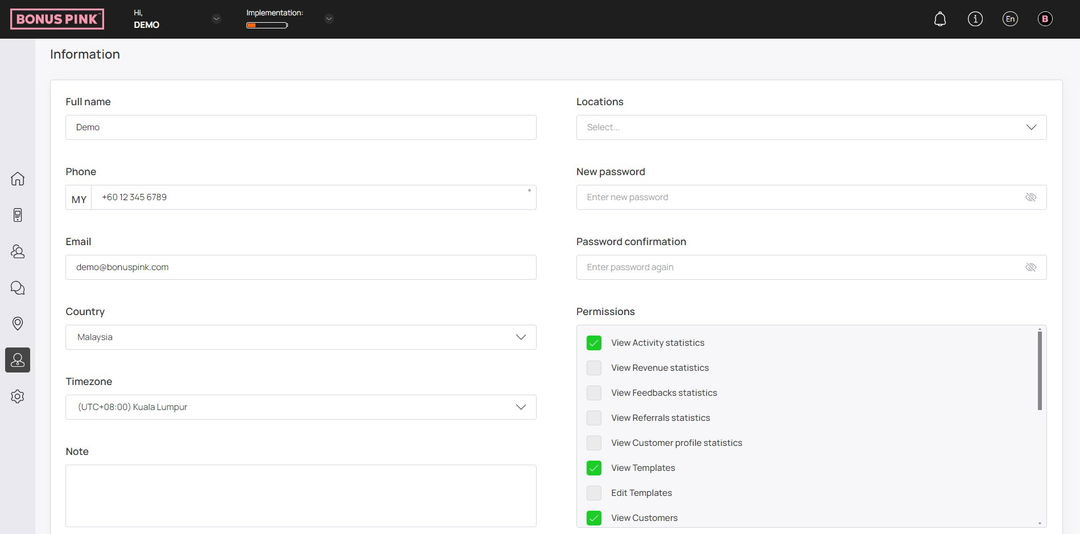Image resolution: width=1080 pixels, height=534 pixels.
Task: Open the locations pin sidebar icon
Action: (18, 324)
